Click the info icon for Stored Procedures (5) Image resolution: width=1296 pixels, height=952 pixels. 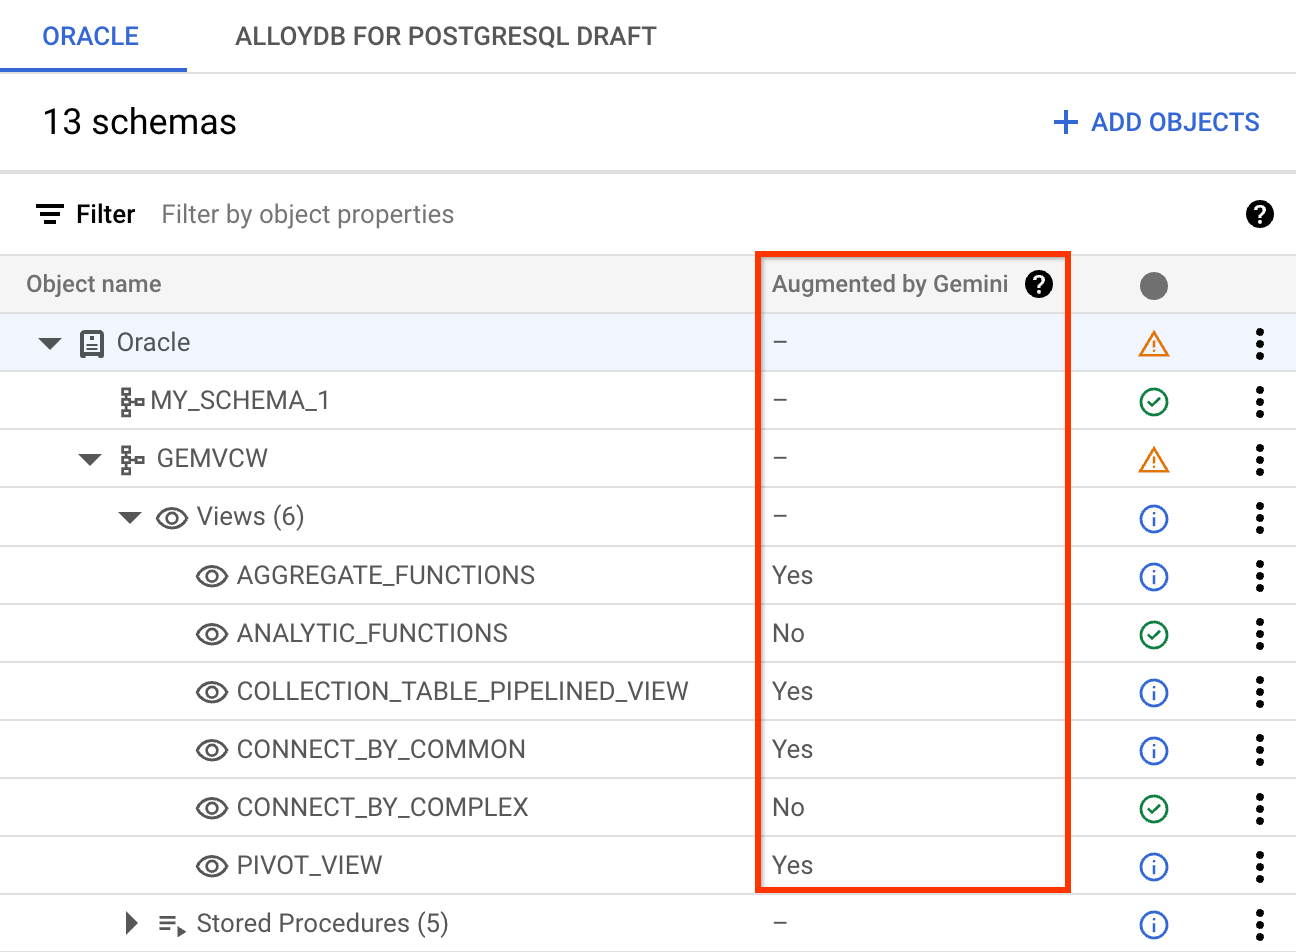(1153, 924)
